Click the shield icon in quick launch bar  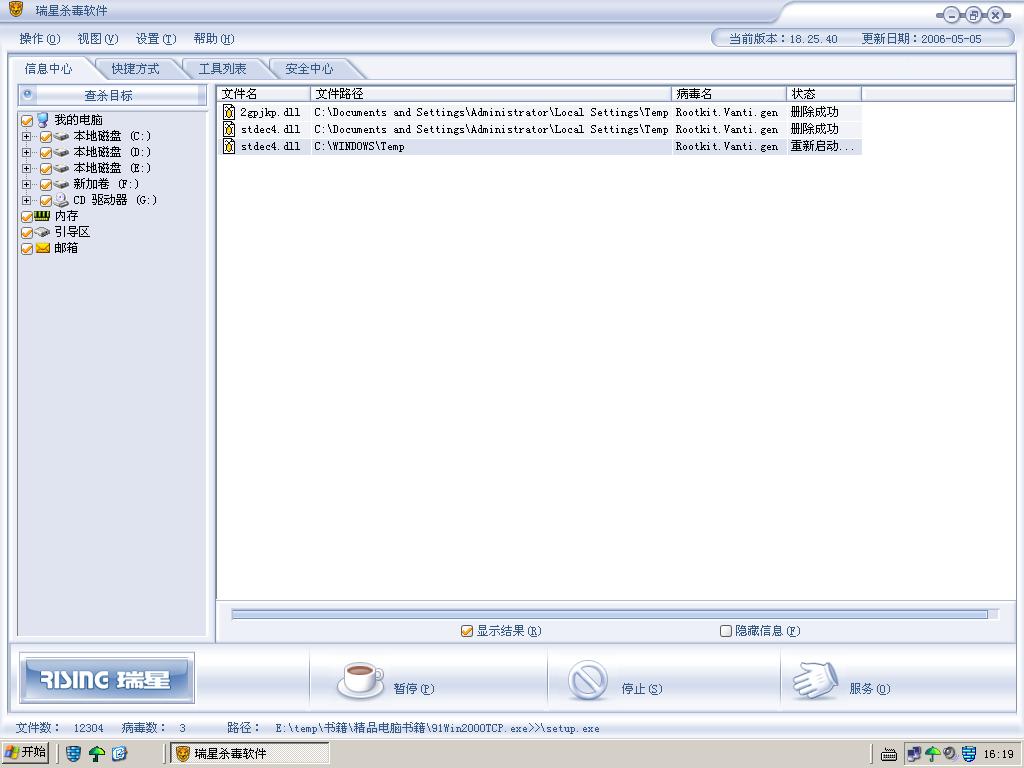(x=74, y=754)
